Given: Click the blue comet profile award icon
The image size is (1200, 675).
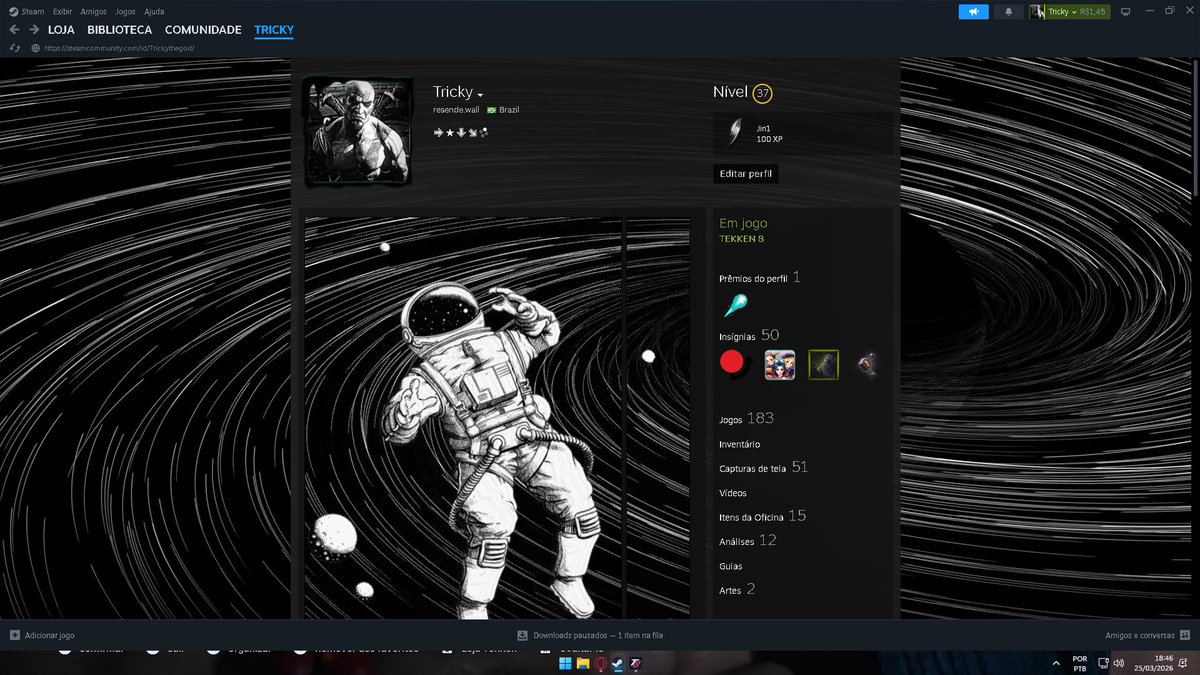Looking at the screenshot, I should (736, 305).
